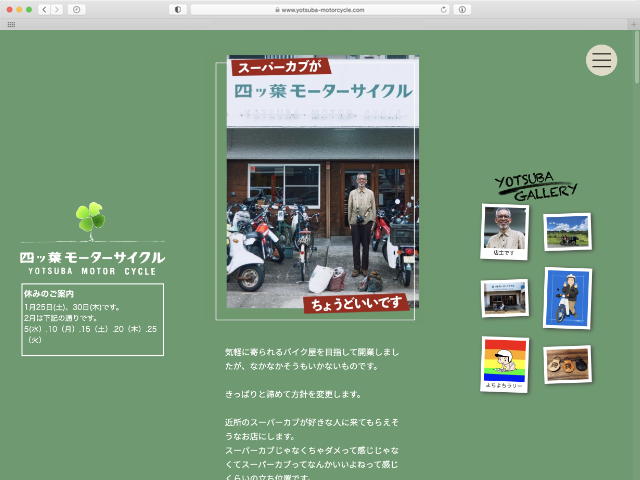This screenshot has height=480, width=640.
Task: Click the 四ッ葉モーターサイクル site title
Action: pyautogui.click(x=93, y=257)
